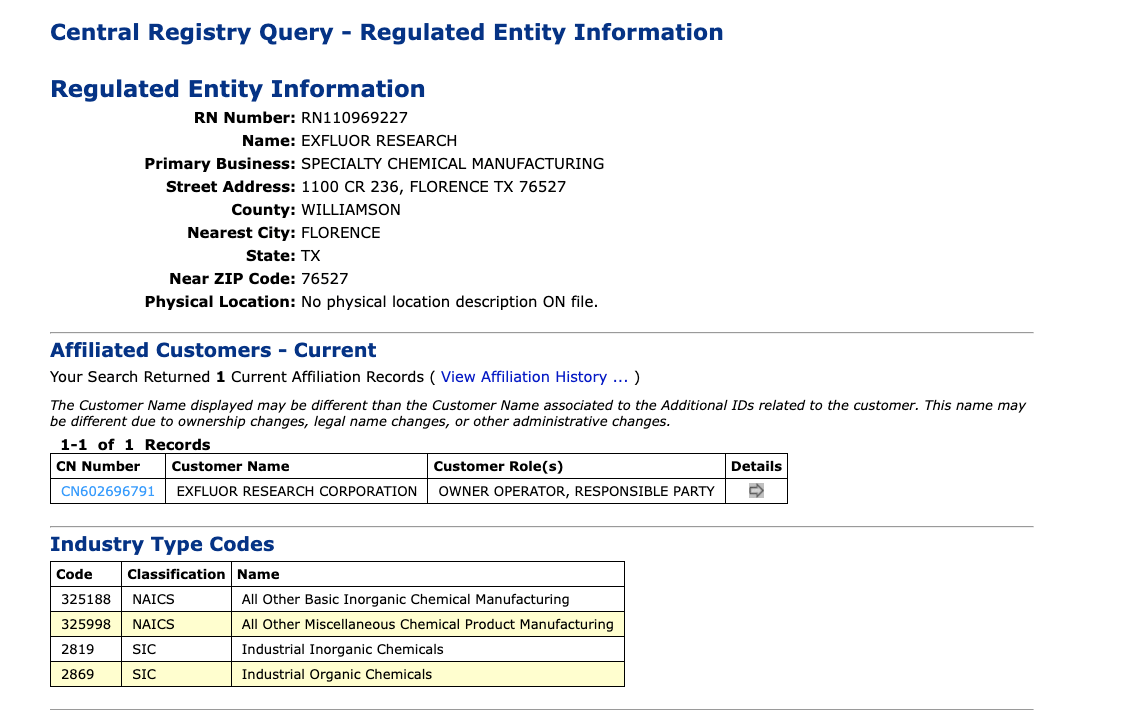Click the Details column header
The height and width of the screenshot is (710, 1126).
point(756,467)
